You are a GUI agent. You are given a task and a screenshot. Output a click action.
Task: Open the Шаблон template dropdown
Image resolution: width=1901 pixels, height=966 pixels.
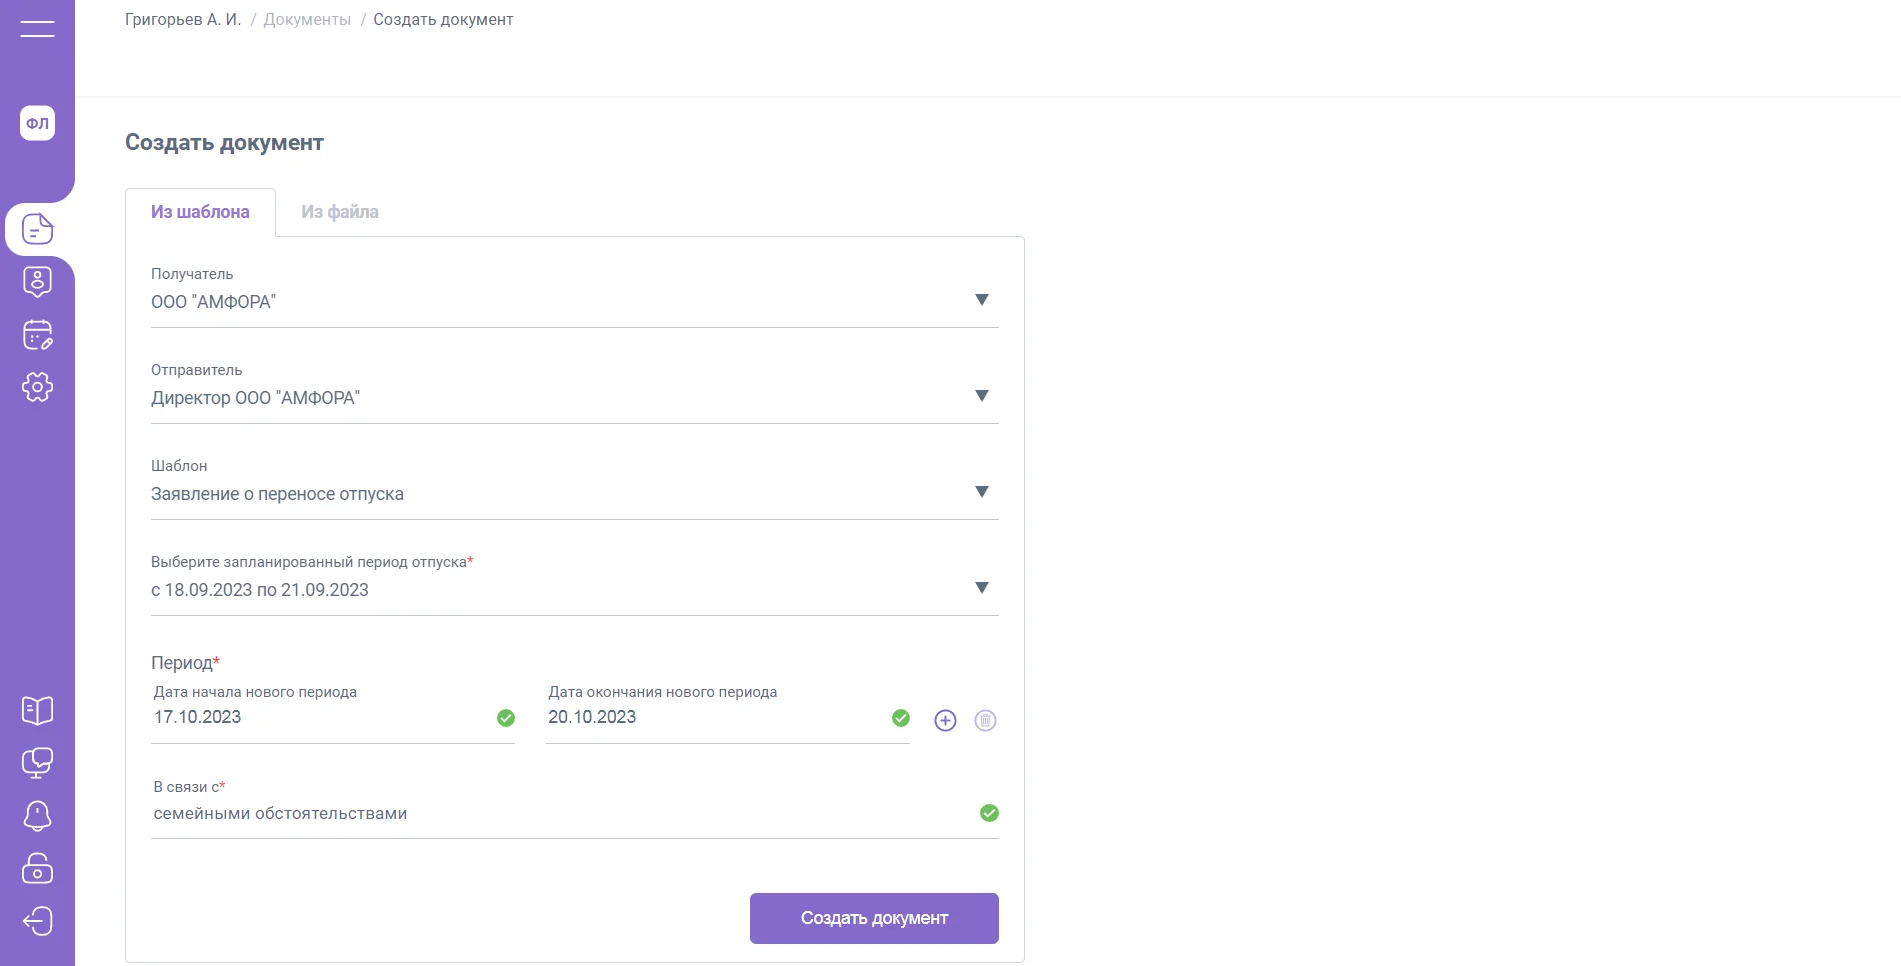[981, 492]
